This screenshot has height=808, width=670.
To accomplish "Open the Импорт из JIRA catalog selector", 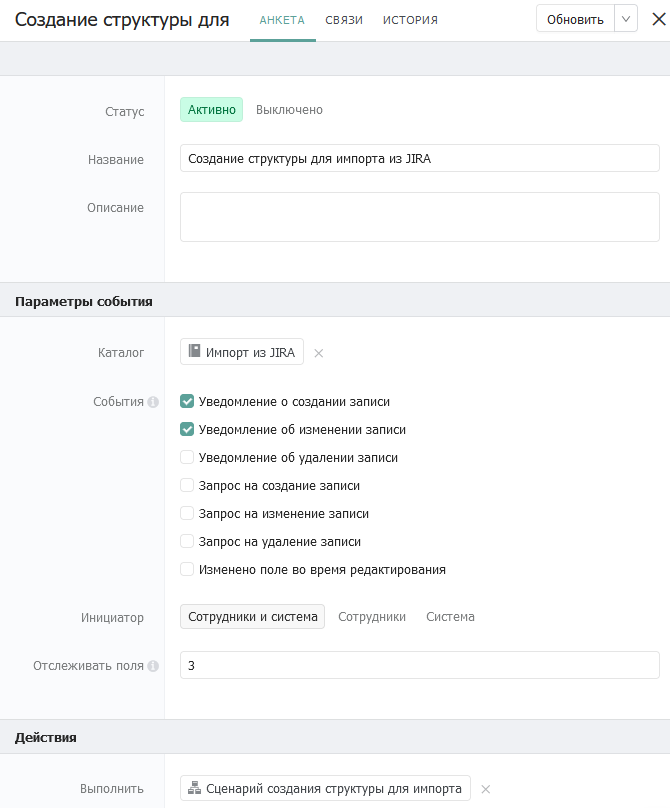I will click(x=242, y=352).
